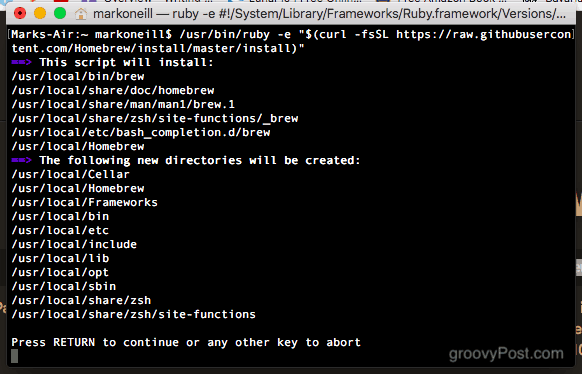Click the '/usr/local/share/man/man1/brew.1' path
This screenshot has width=582, height=374.
coord(123,104)
